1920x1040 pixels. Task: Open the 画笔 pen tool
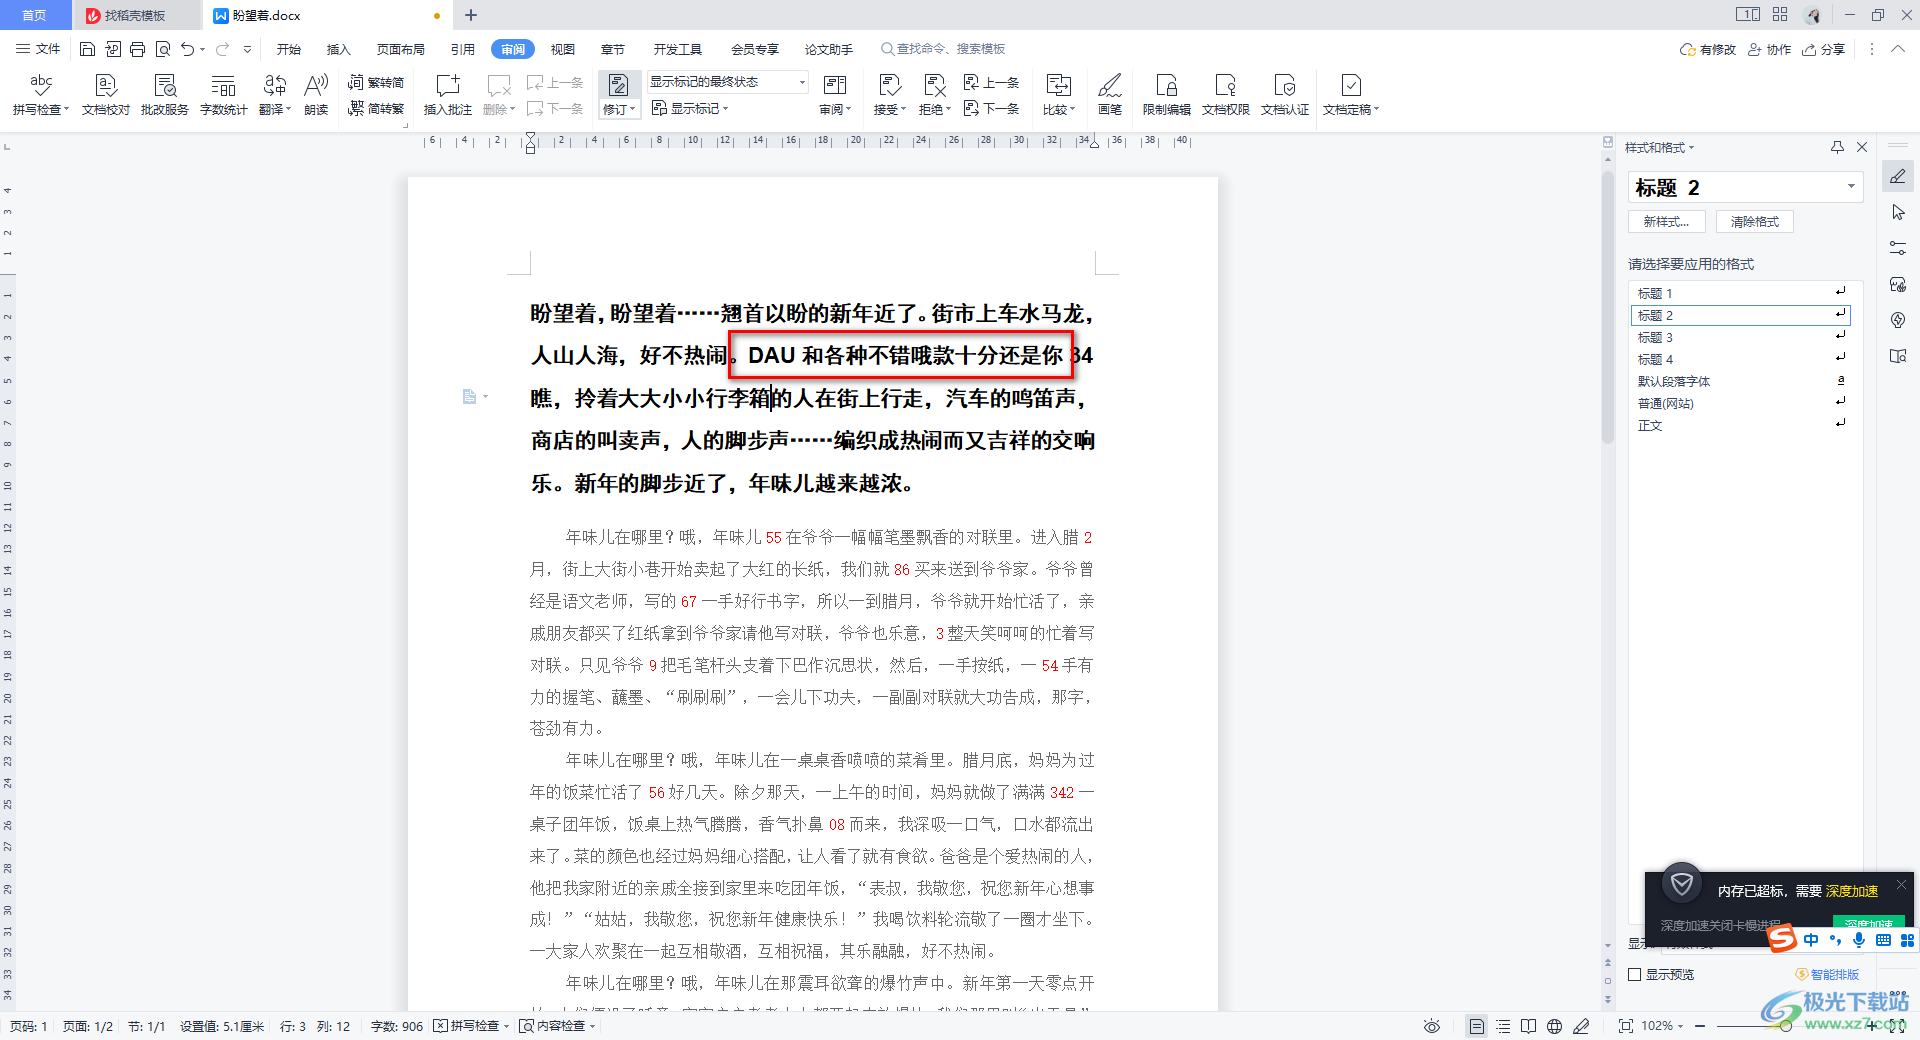click(1110, 94)
